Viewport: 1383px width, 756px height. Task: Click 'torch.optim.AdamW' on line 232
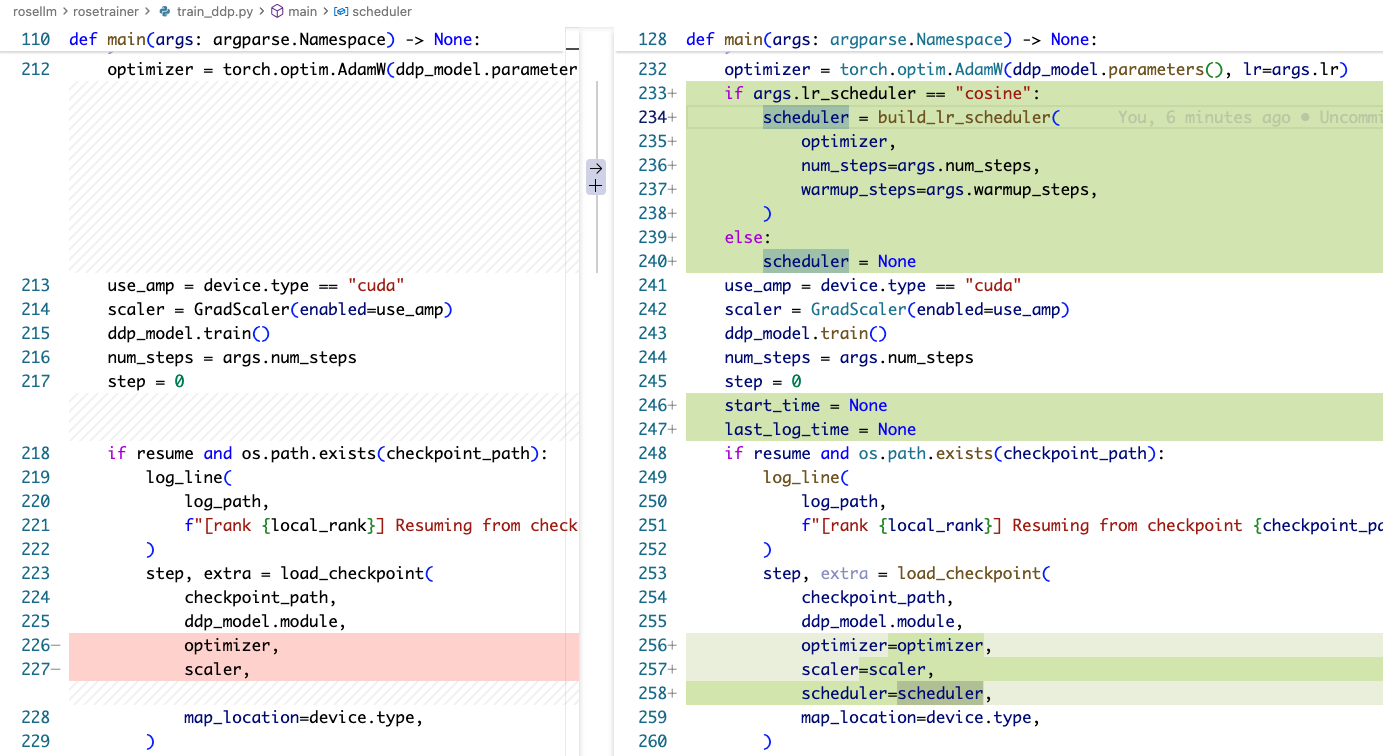(x=920, y=69)
